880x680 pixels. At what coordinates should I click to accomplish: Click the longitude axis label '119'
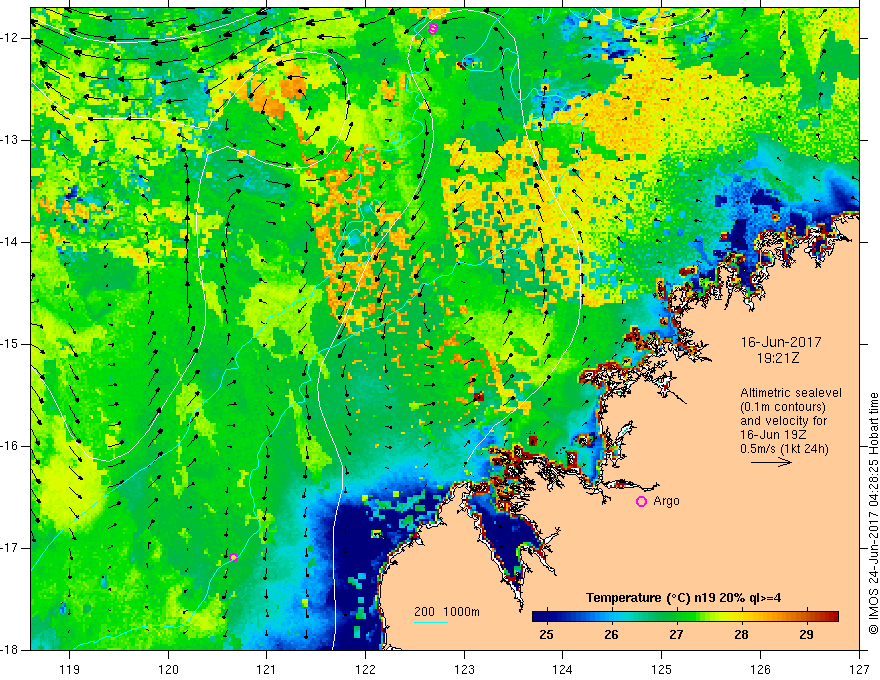tap(70, 669)
